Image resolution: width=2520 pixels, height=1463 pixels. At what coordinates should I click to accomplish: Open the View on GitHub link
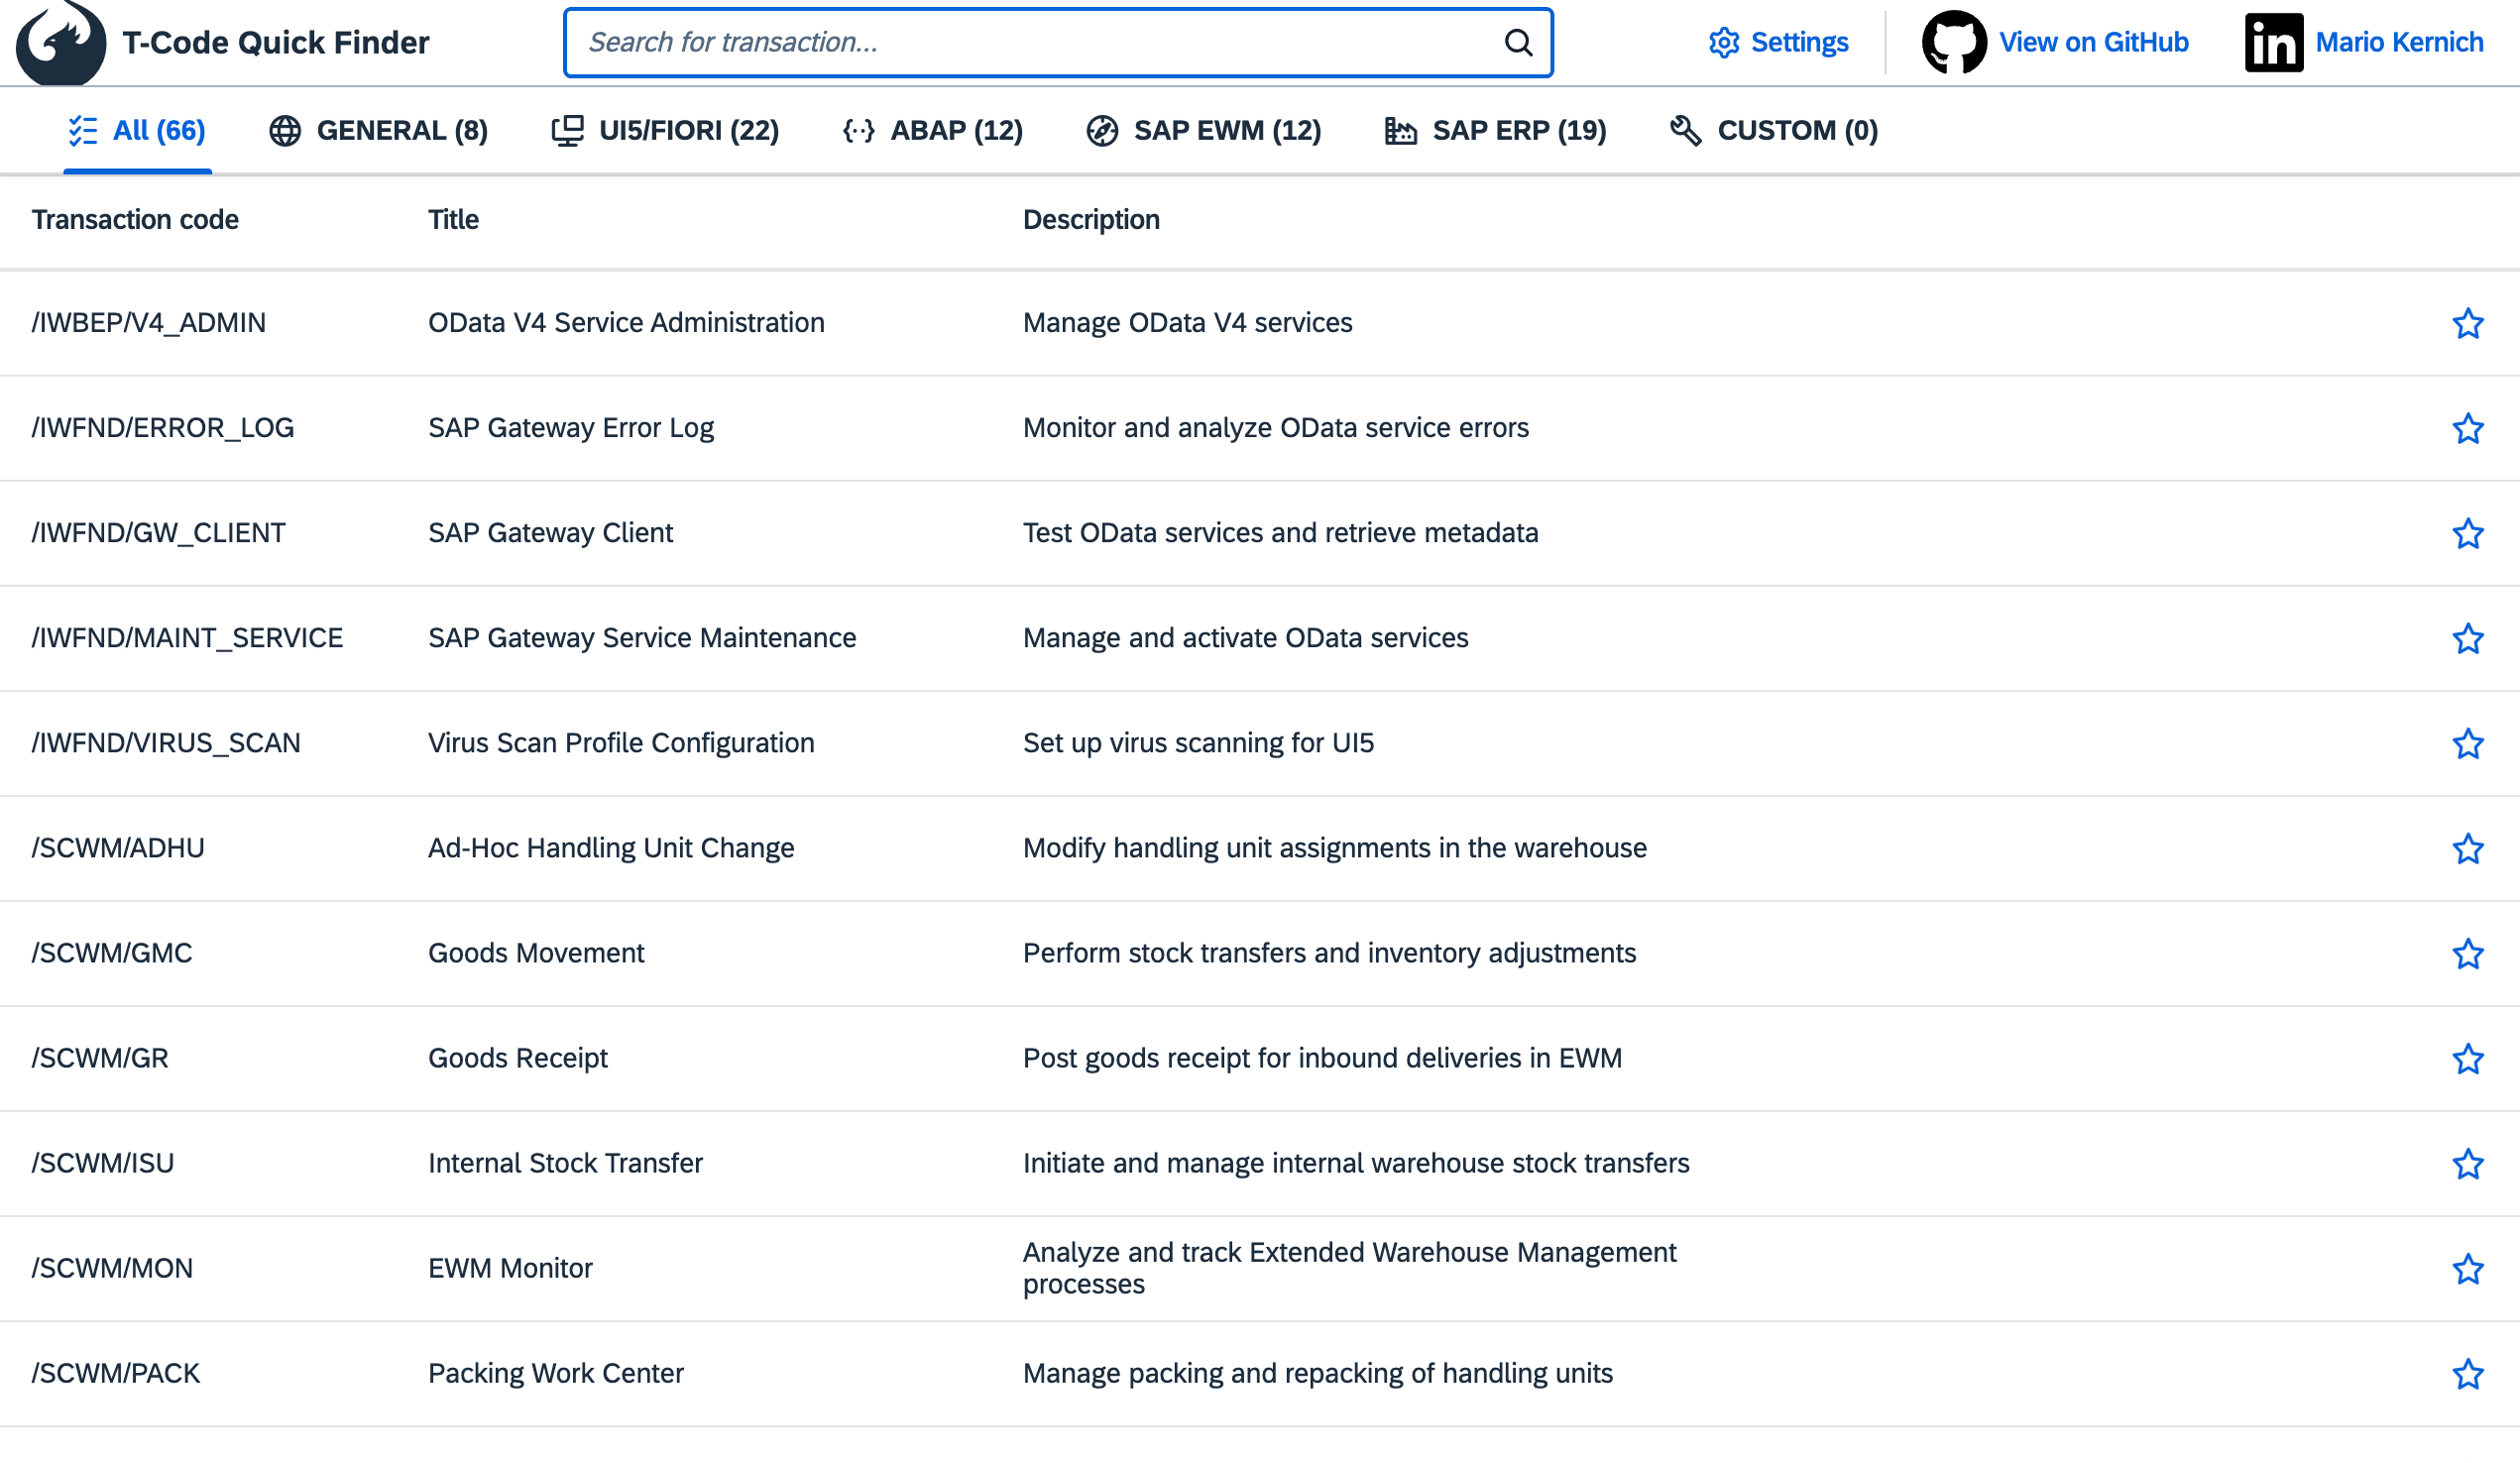(x=2093, y=42)
